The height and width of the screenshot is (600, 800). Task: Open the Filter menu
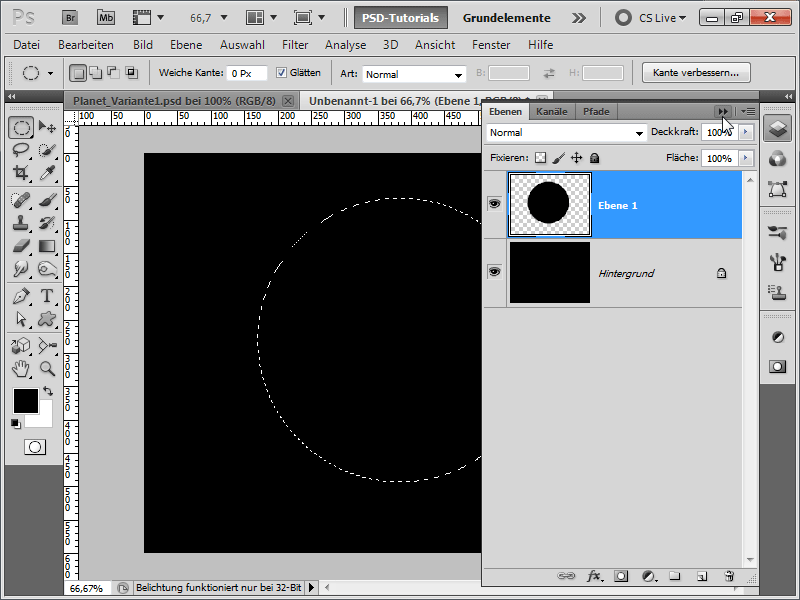(x=295, y=45)
